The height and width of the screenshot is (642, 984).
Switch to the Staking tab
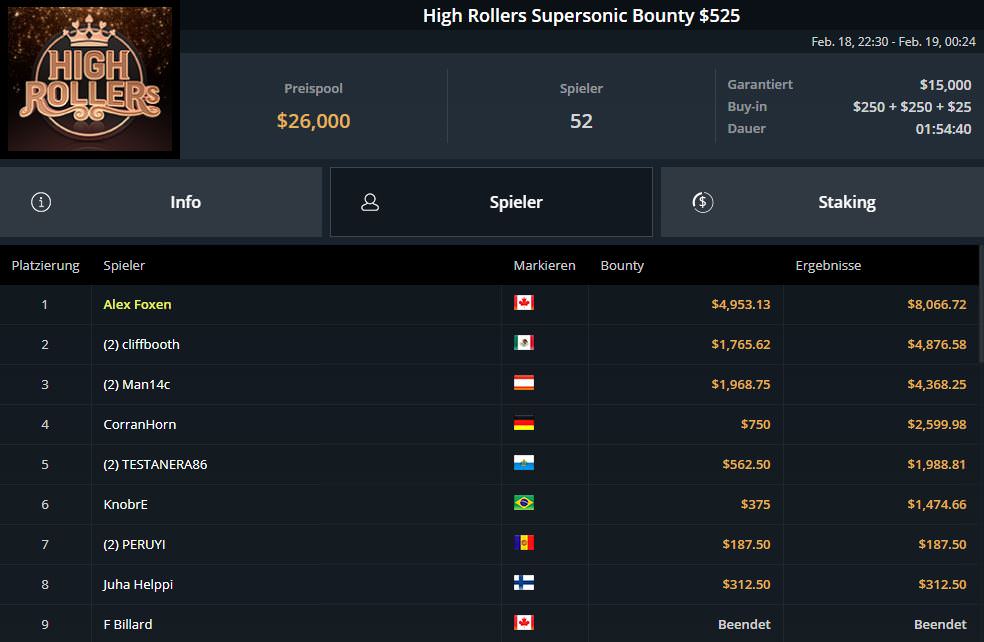pyautogui.click(x=822, y=202)
